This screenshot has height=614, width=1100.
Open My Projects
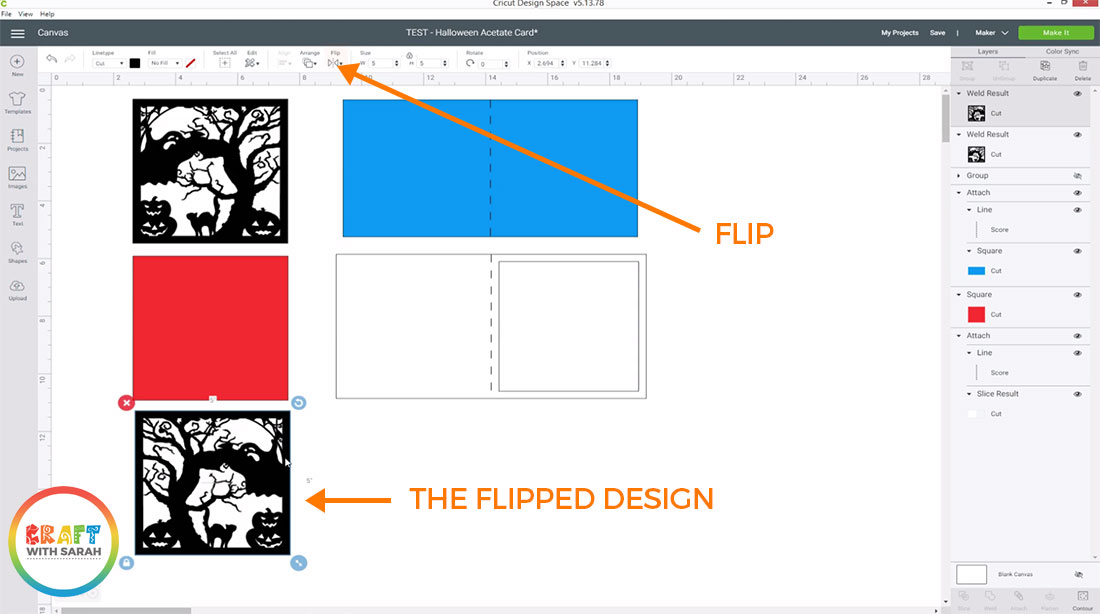click(899, 33)
